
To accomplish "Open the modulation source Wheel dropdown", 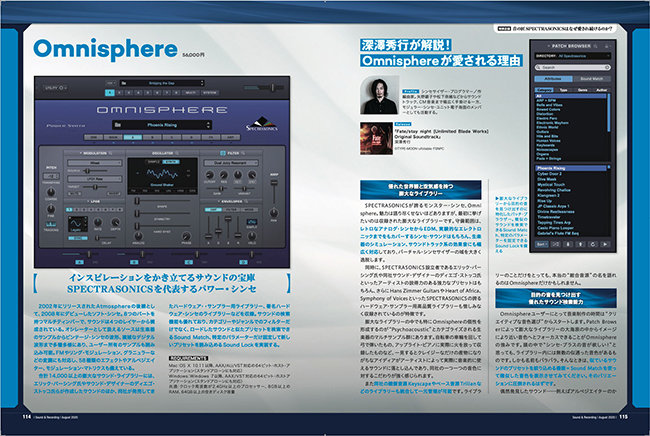I will coord(95,163).
